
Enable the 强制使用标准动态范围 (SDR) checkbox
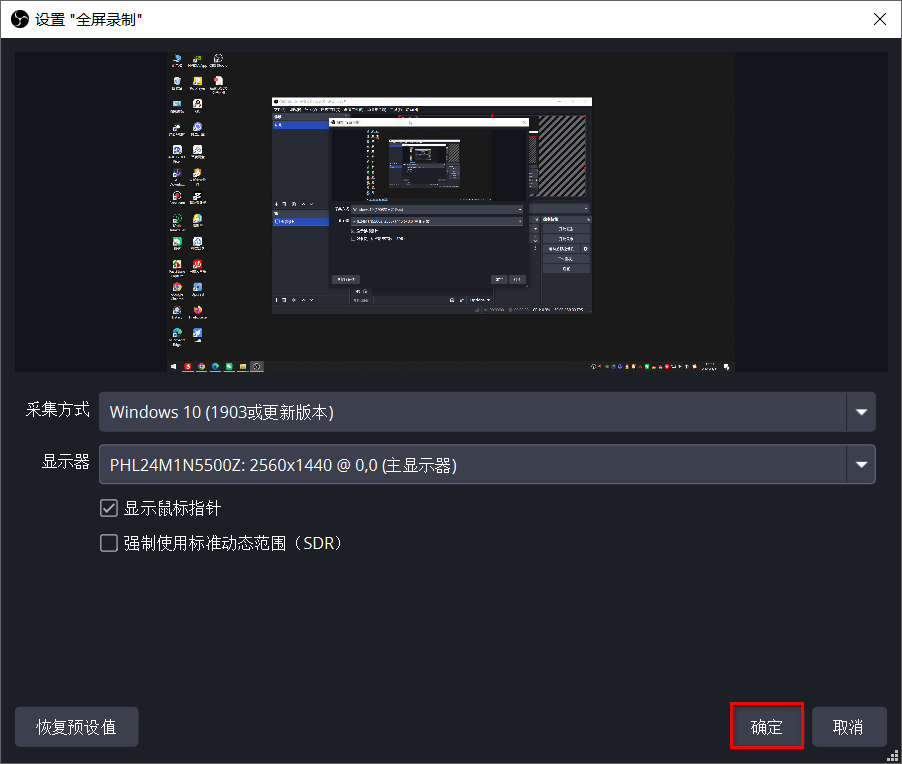[x=109, y=543]
